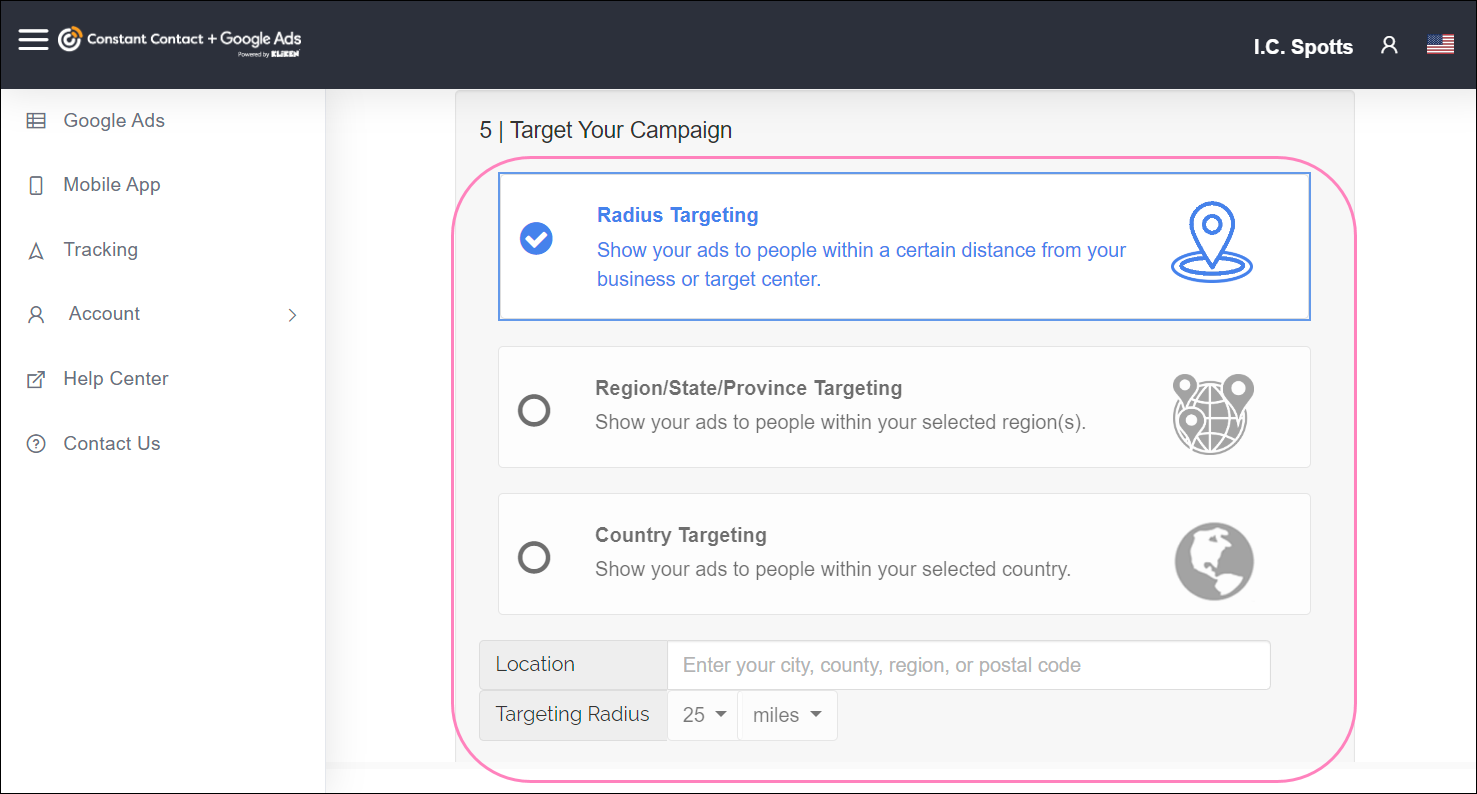Click the Constant Contact logo icon
Viewport: 1477px width, 794px height.
tap(70, 39)
